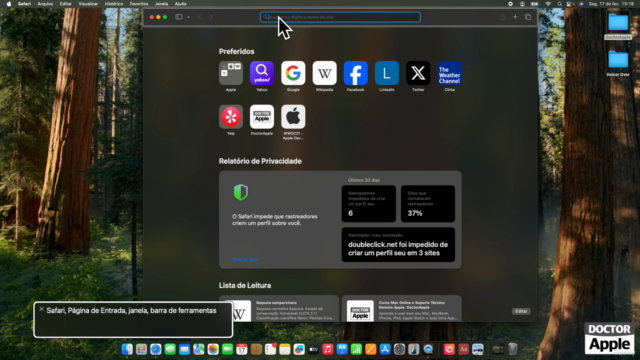The image size is (640, 360).
Task: Open FaceTime from the Dock
Action: click(x=227, y=349)
